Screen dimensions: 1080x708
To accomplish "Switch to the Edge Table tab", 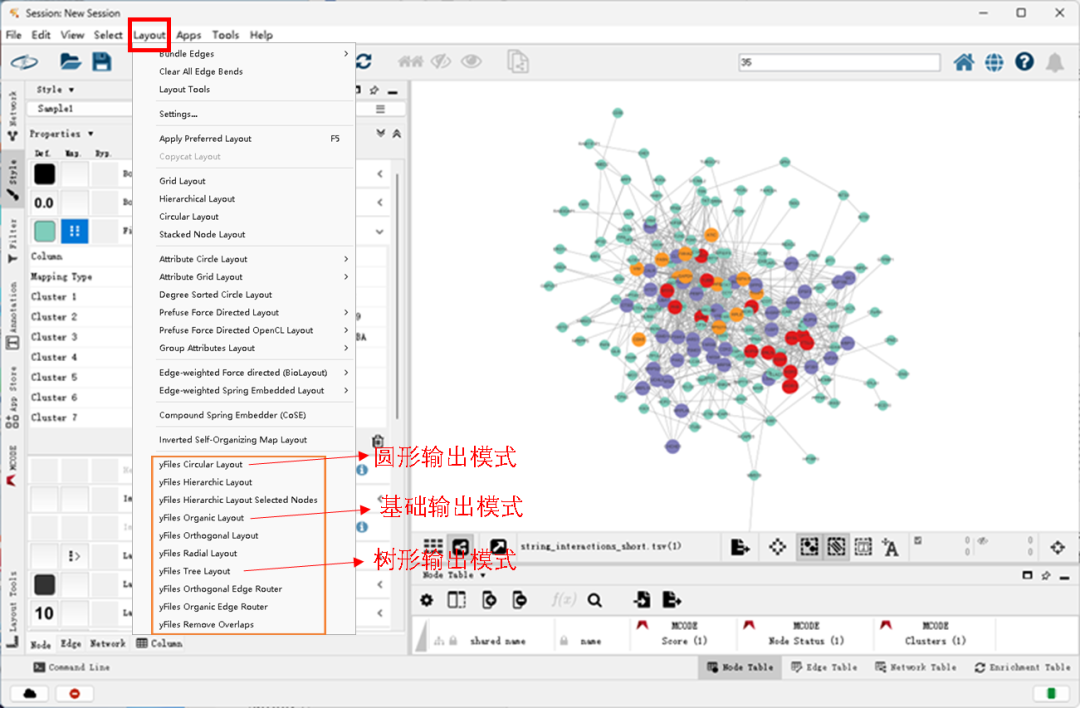I will pos(824,667).
